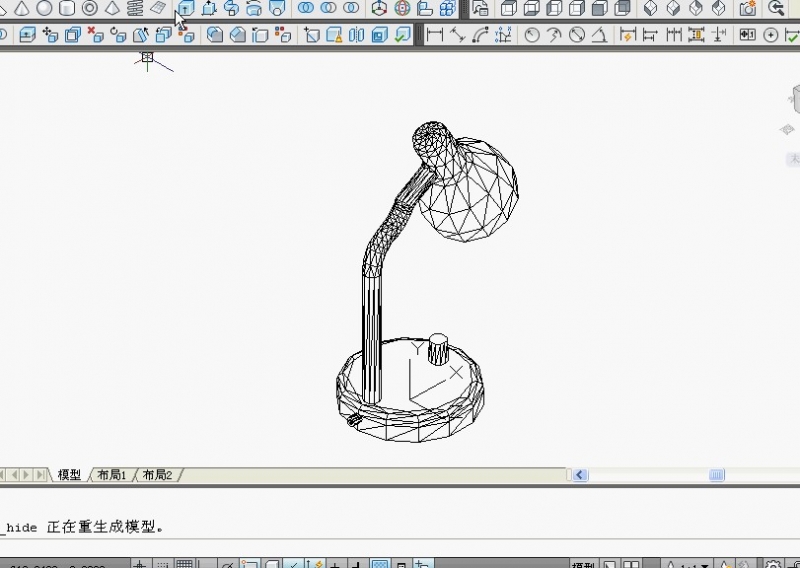Select the Cone solid tool

[21, 8]
